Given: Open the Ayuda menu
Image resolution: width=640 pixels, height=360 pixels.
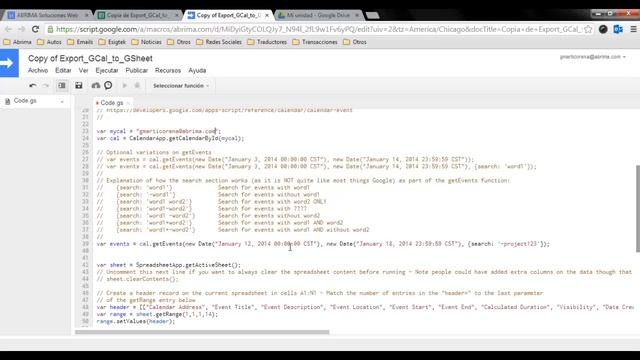Looking at the screenshot, I should [197, 71].
